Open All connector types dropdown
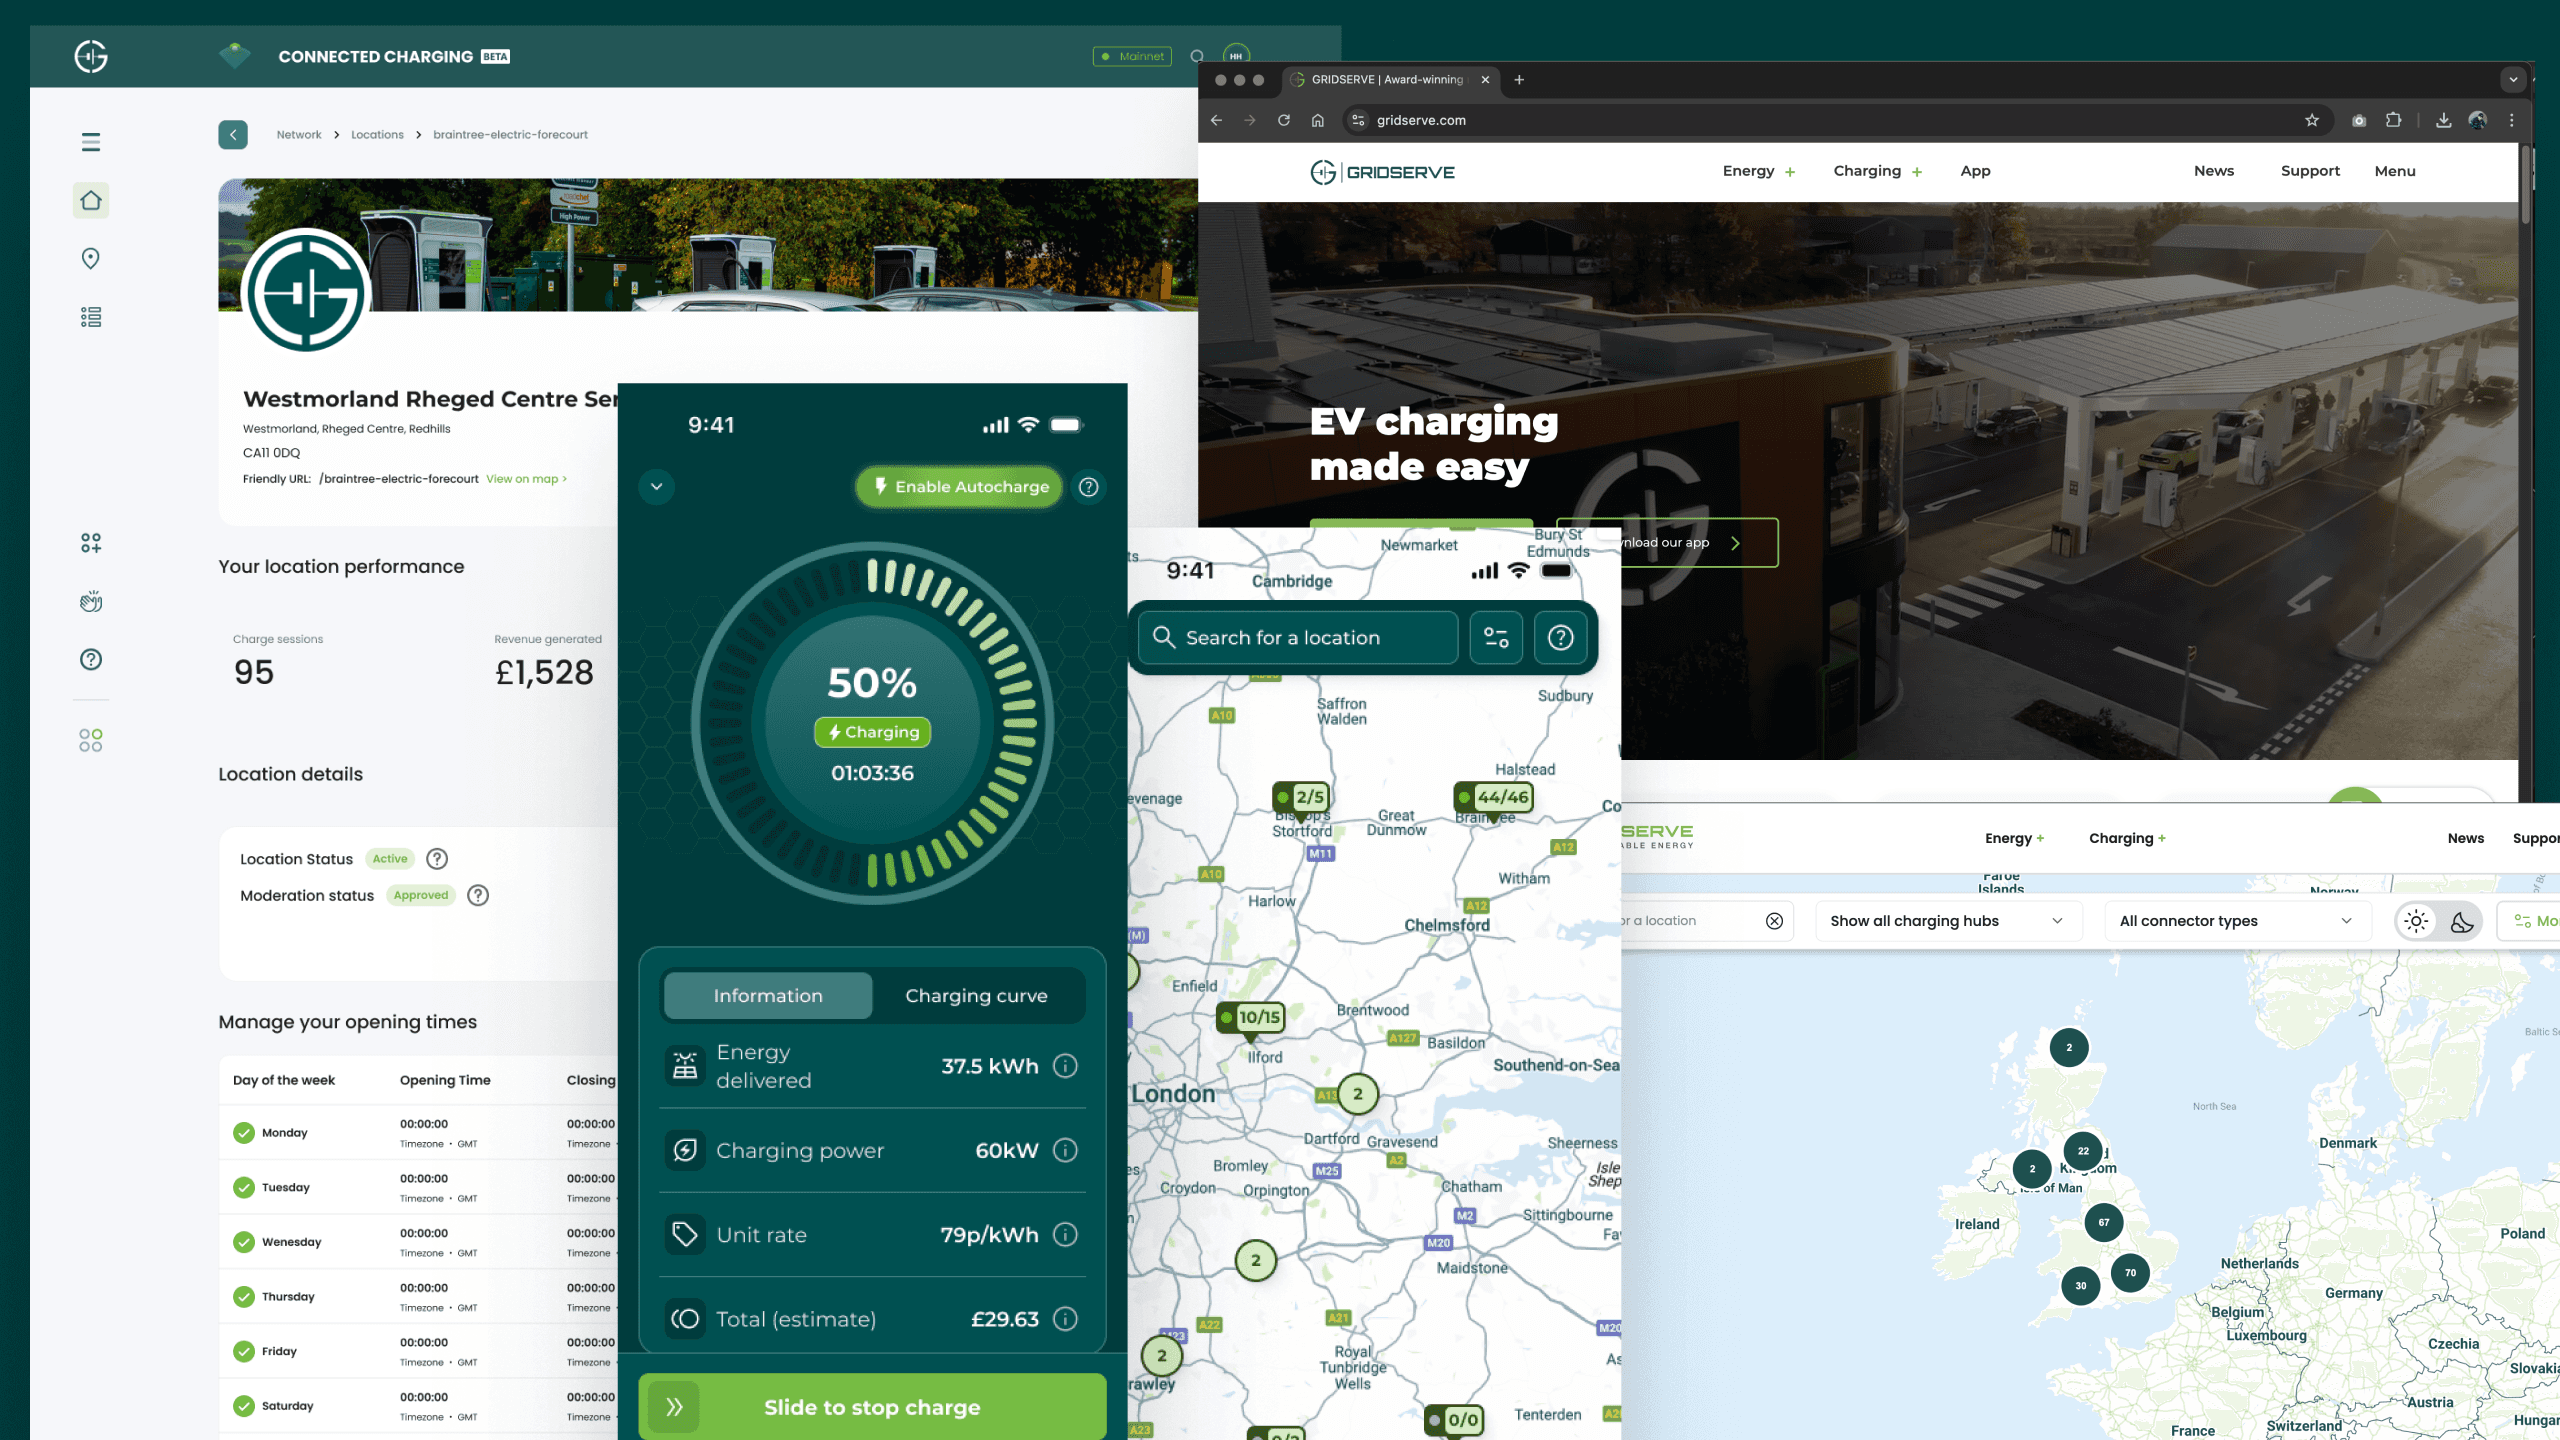Image resolution: width=2560 pixels, height=1440 pixels. pos(2236,921)
